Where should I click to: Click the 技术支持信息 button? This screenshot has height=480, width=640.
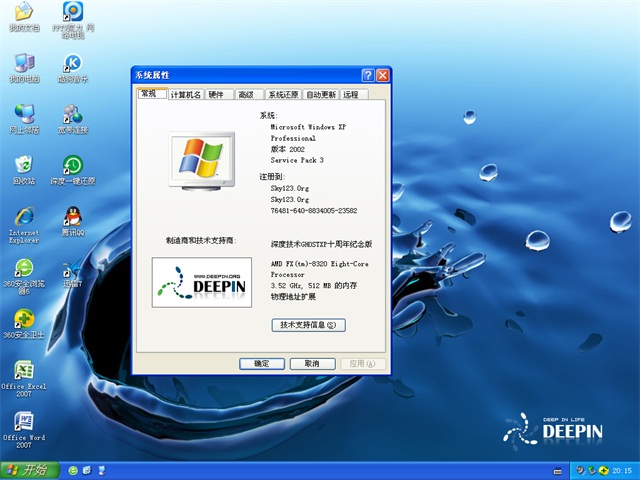(308, 325)
